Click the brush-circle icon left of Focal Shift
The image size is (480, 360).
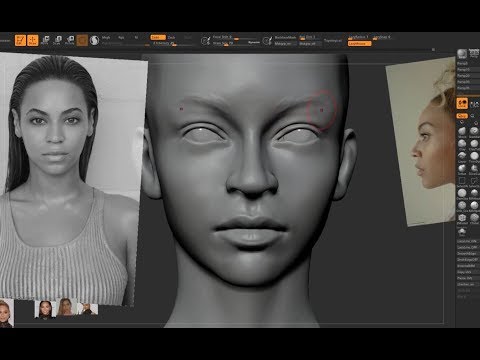coord(206,41)
